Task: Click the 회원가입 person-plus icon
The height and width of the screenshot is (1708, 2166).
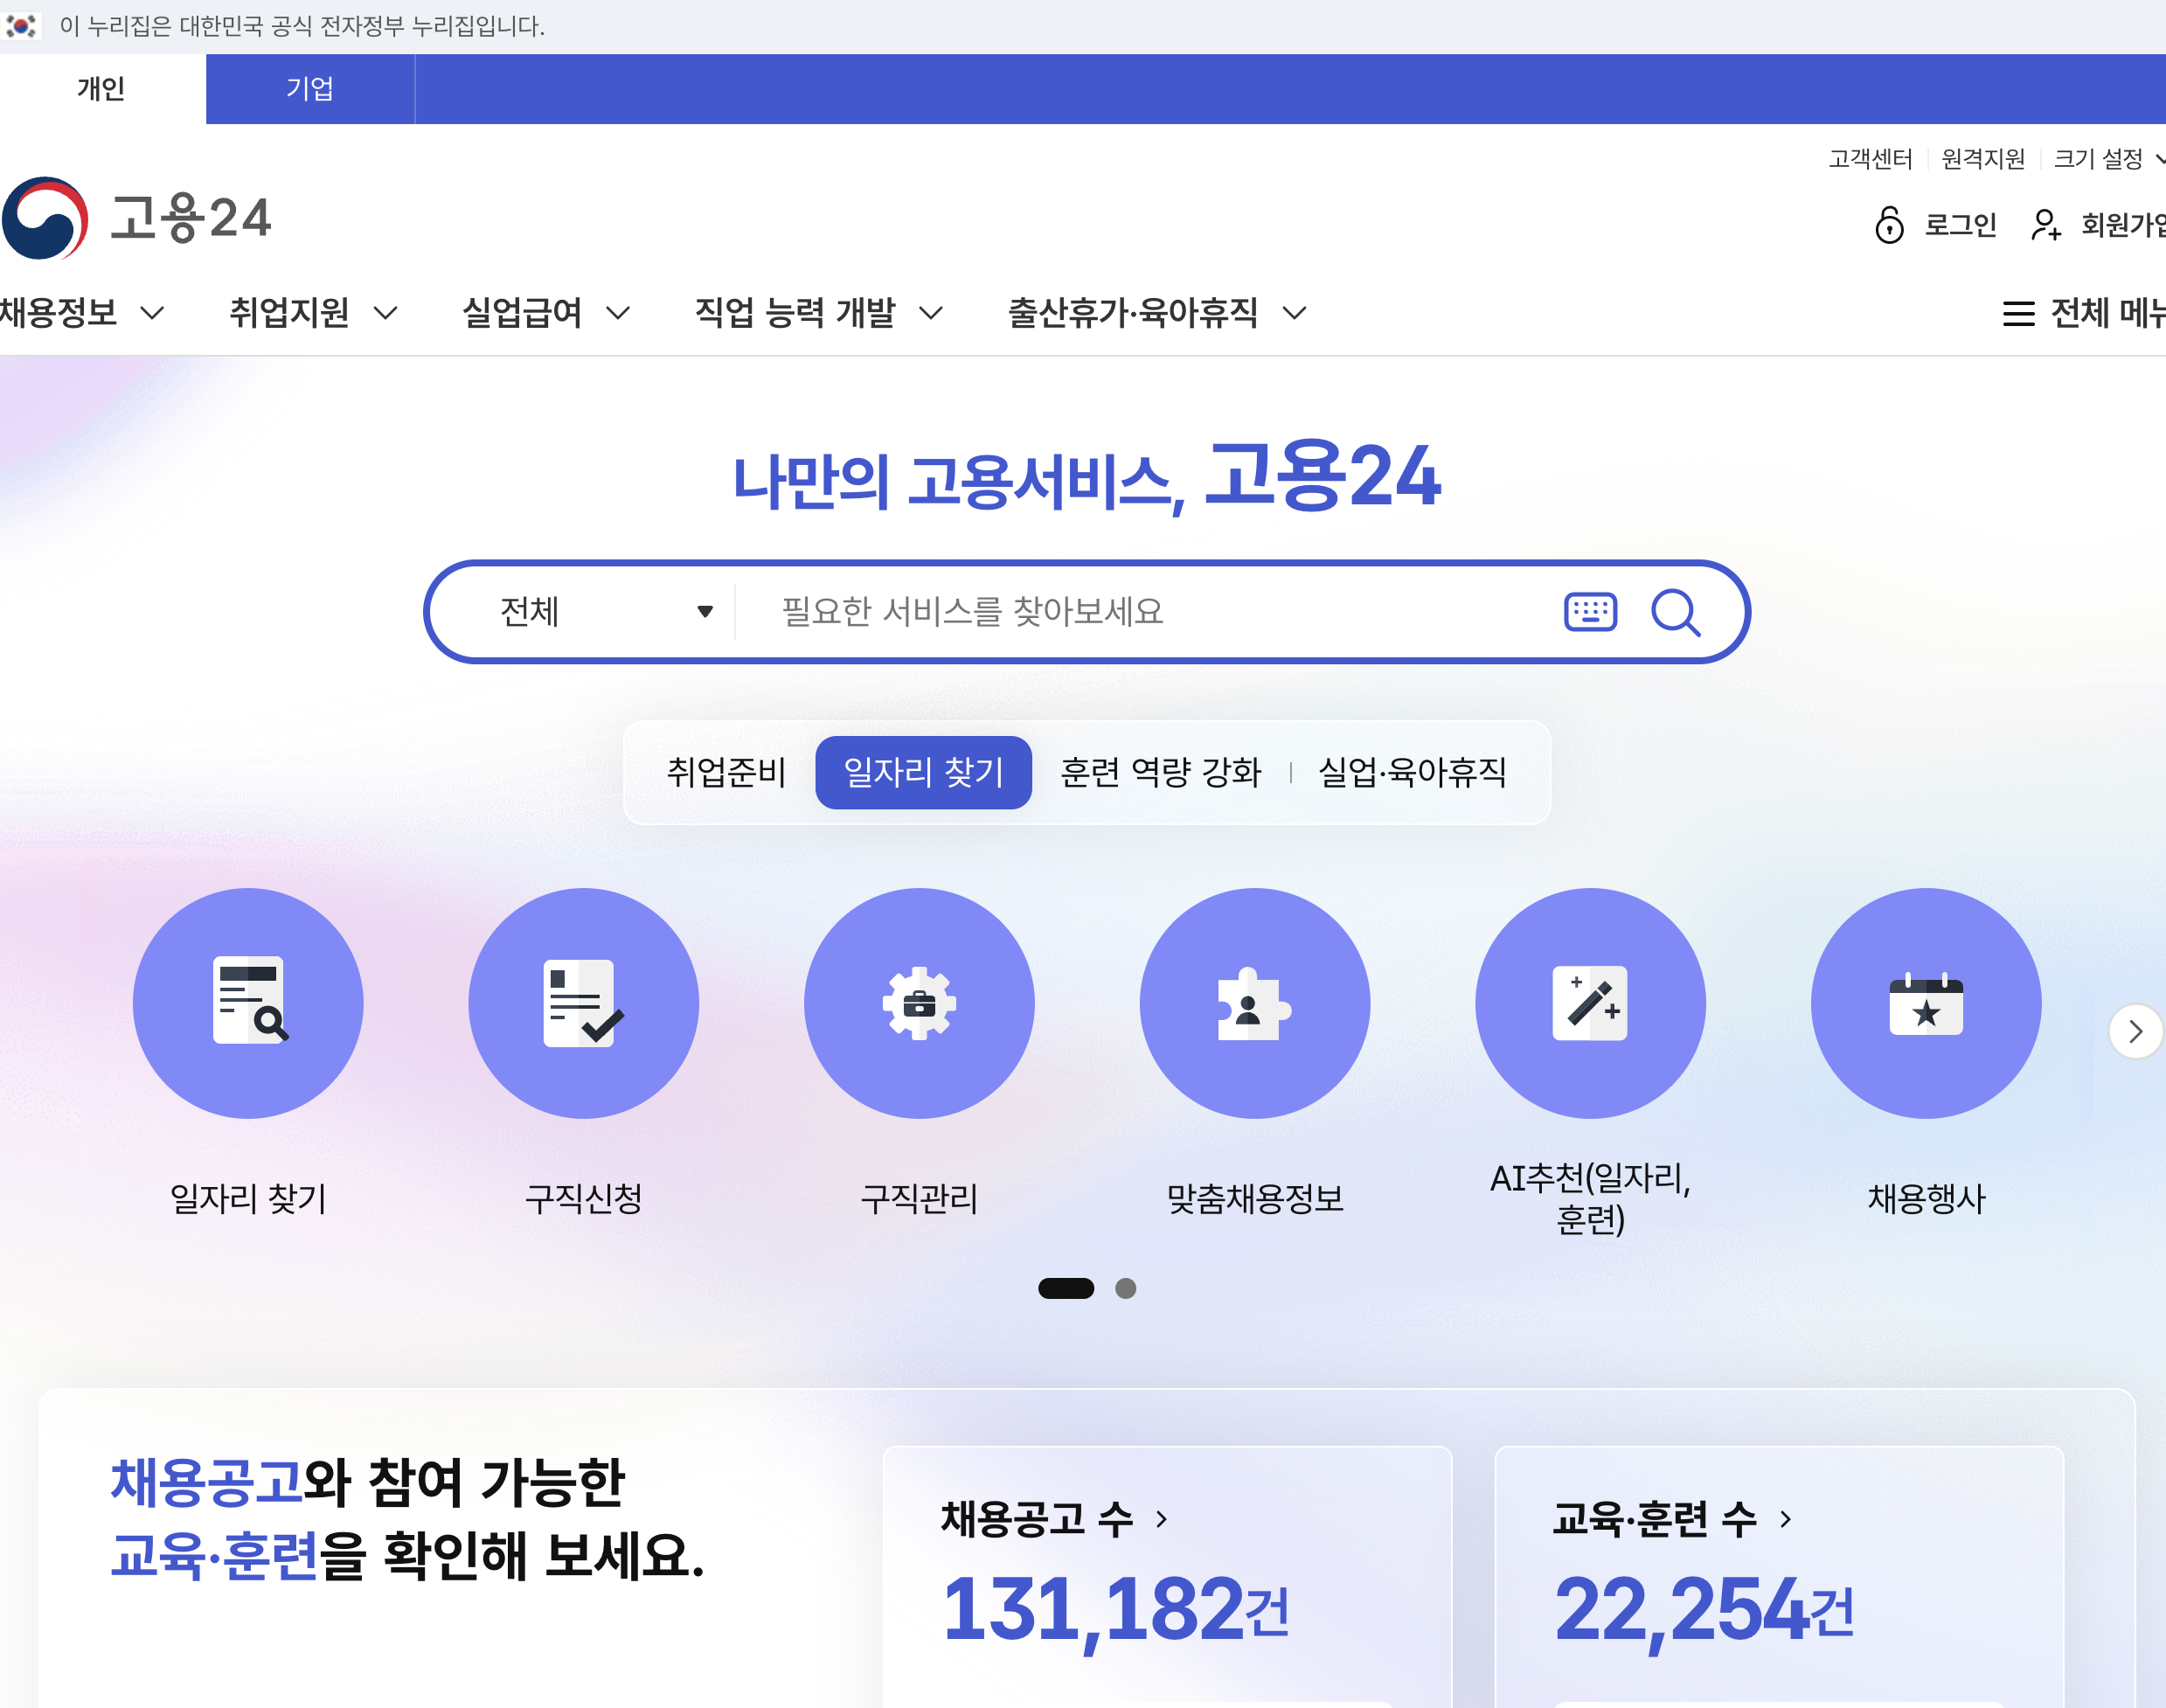Action: 2046,224
